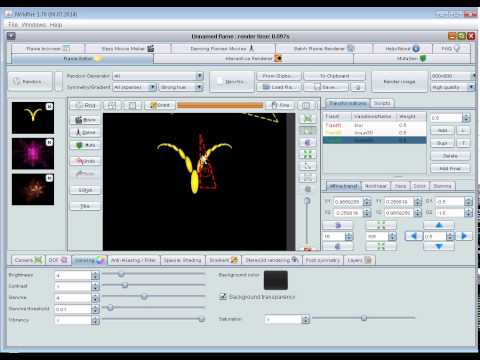
Task: Click the Dance button in left toolbar
Action: tap(85, 132)
